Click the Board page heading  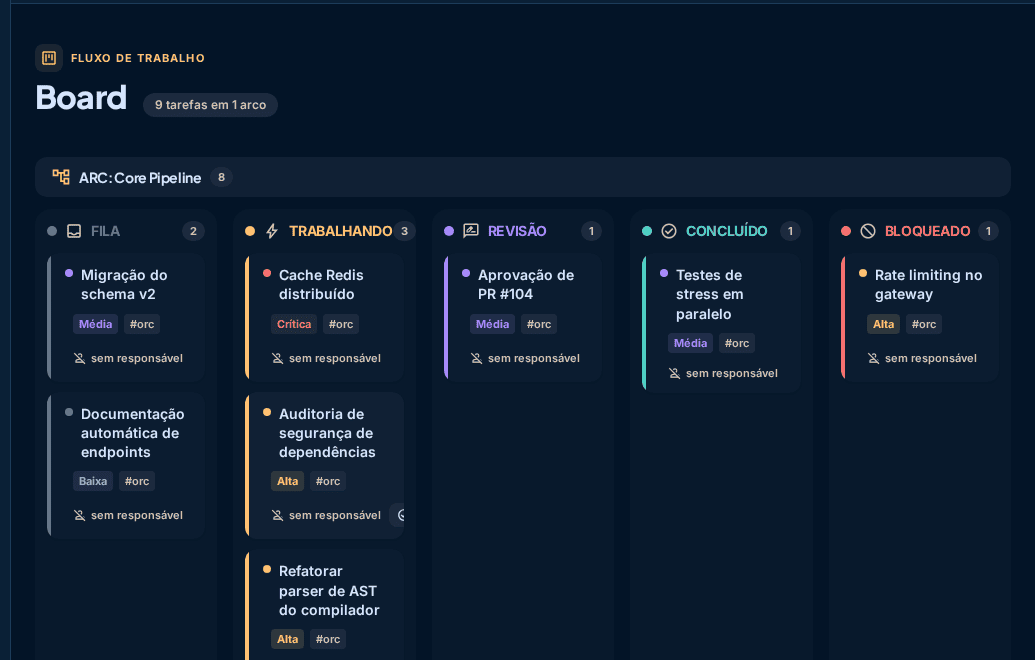(81, 98)
